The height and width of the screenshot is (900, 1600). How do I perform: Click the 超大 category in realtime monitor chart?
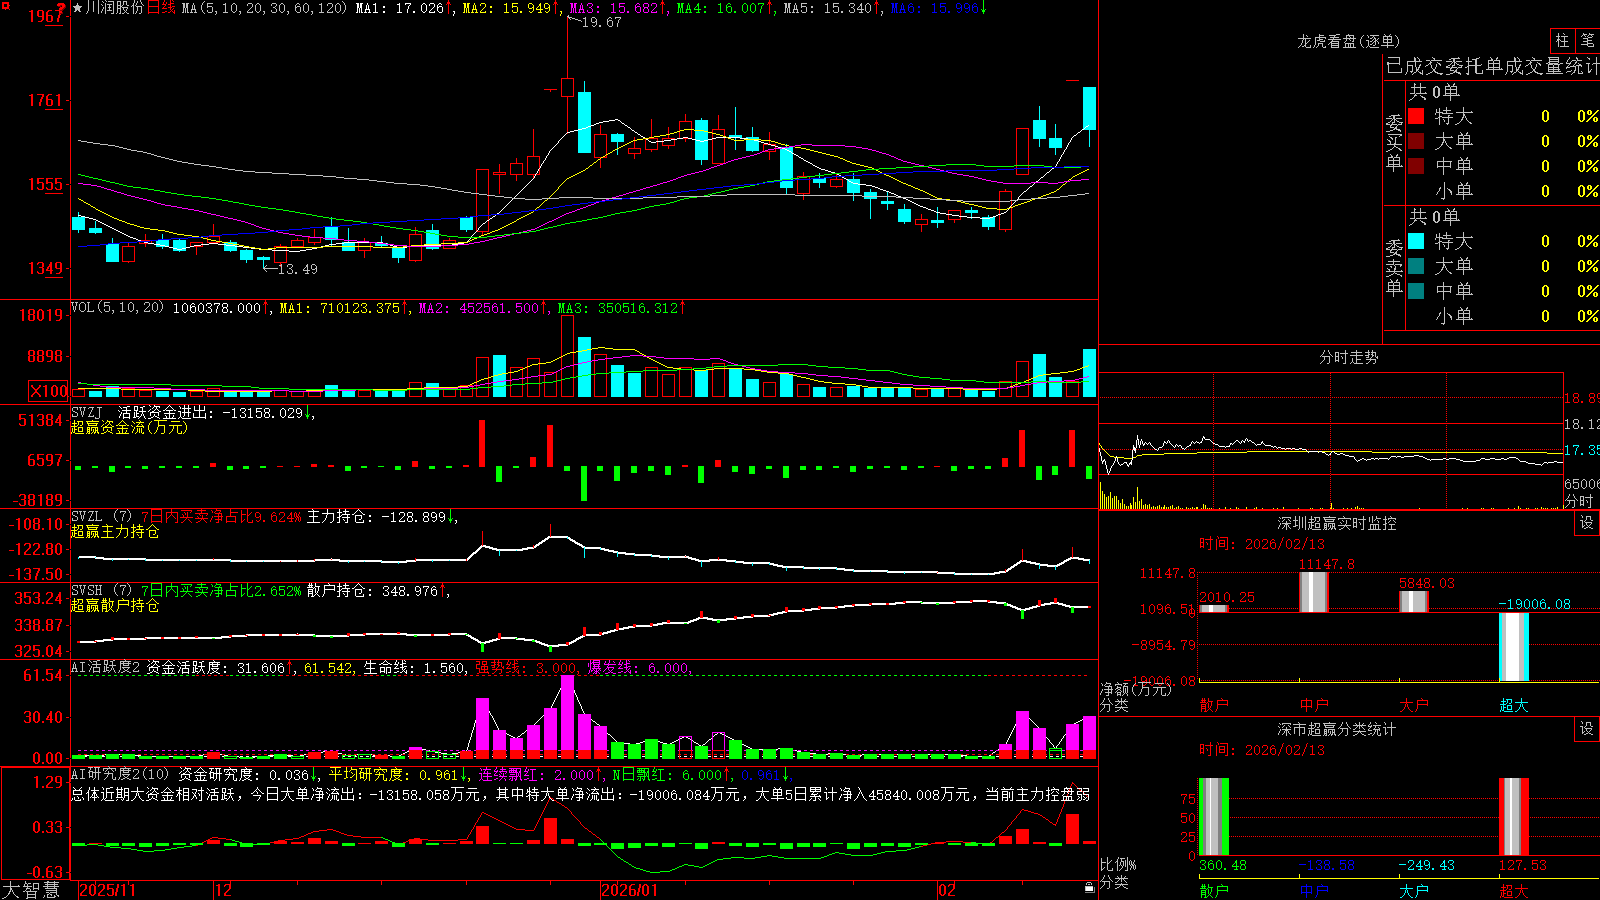coord(1514,705)
